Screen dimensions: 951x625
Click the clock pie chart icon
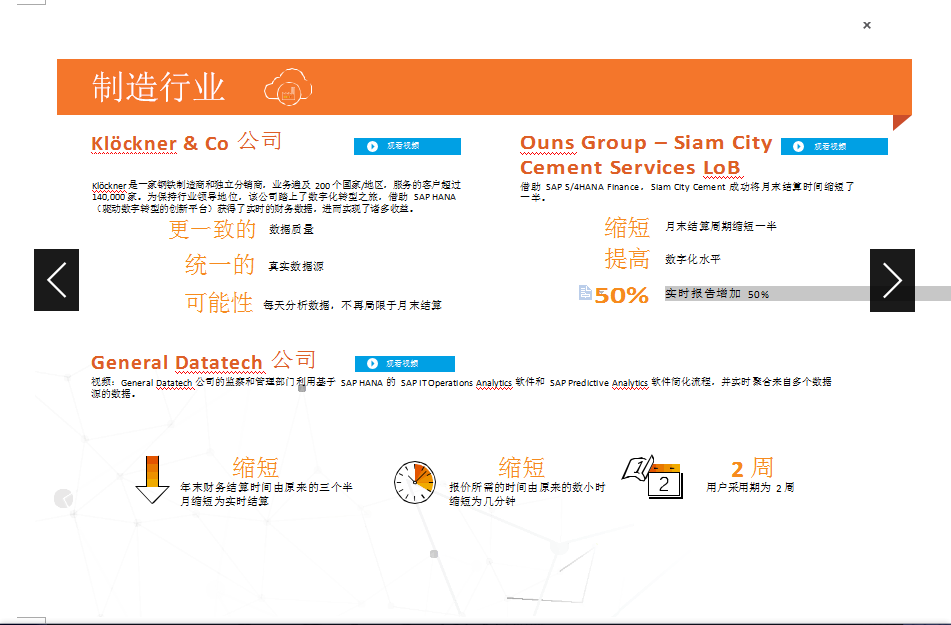coord(415,482)
